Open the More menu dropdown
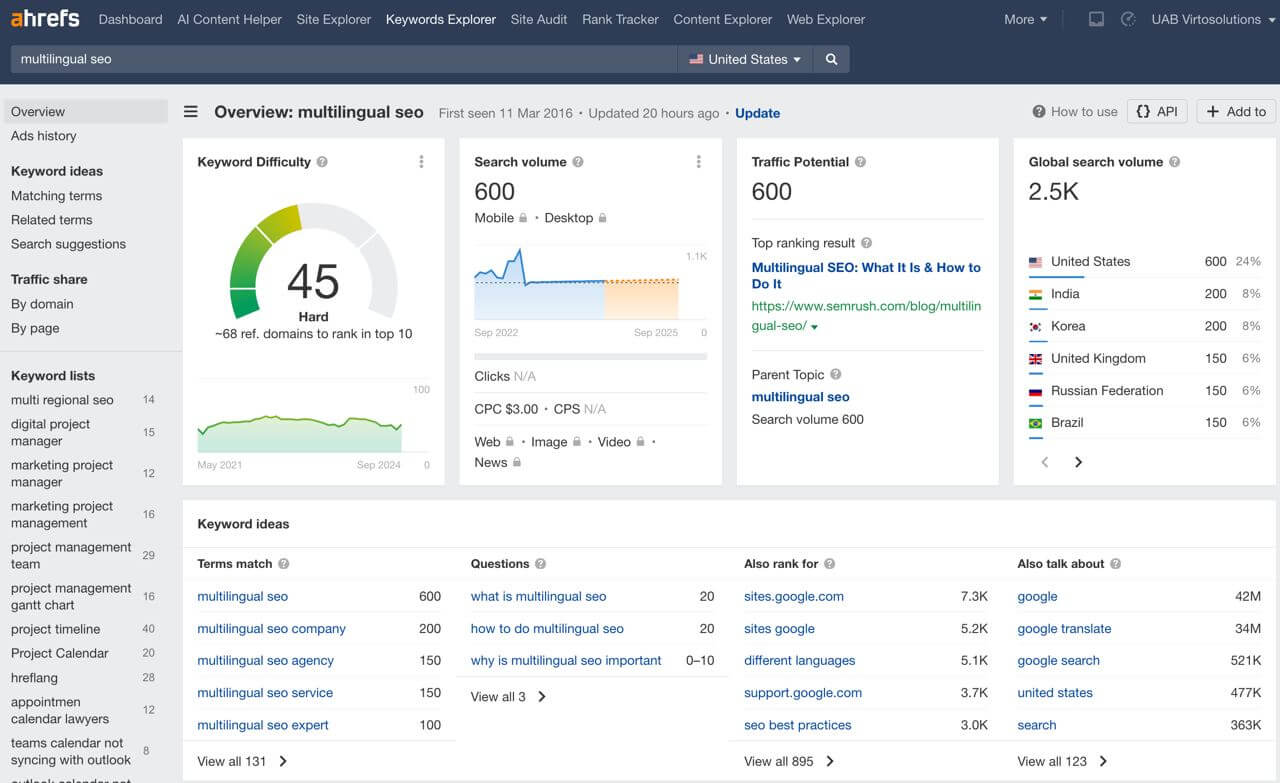1280x783 pixels. 1025,19
